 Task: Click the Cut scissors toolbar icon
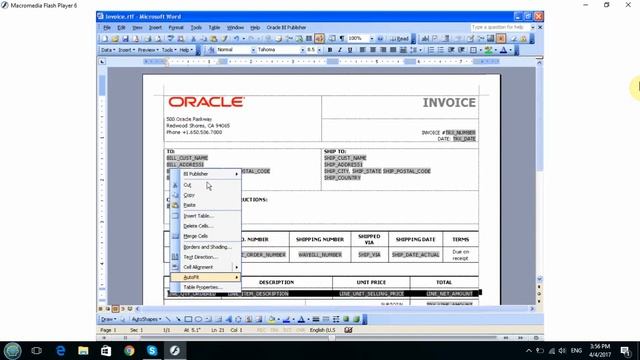click(x=193, y=38)
